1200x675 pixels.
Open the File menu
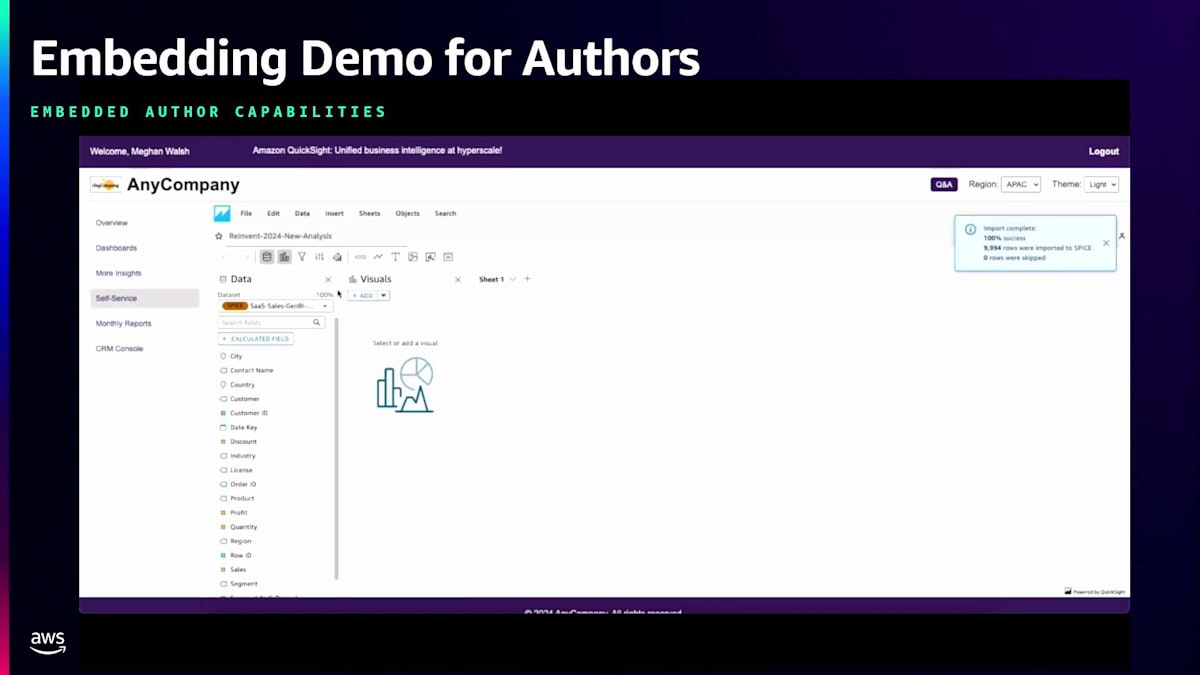click(x=246, y=213)
